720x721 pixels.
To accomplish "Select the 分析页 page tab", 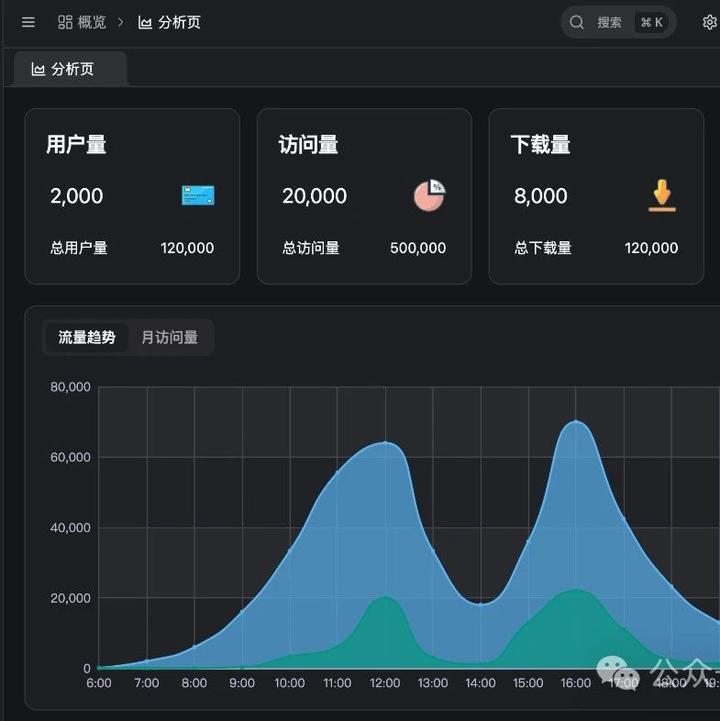I will click(x=71, y=69).
